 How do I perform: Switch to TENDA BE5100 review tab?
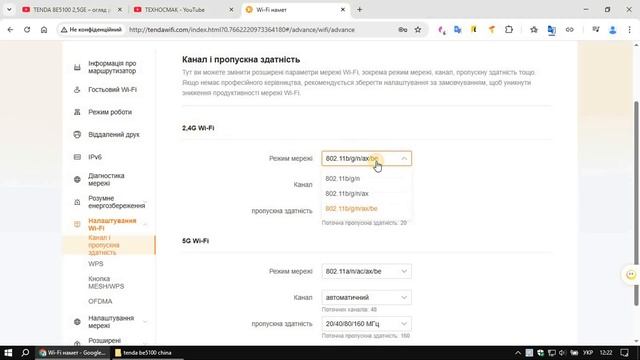pos(72,9)
